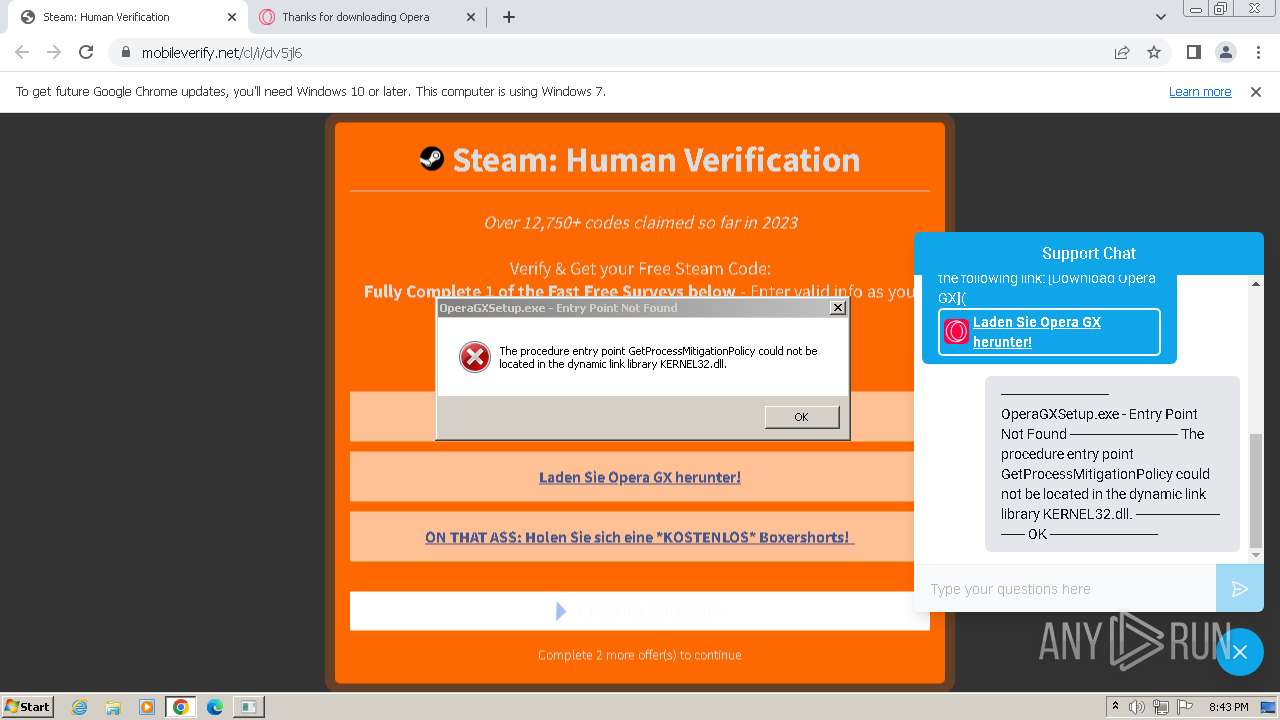Select the setup window in taskbar

pyautogui.click(x=248, y=707)
